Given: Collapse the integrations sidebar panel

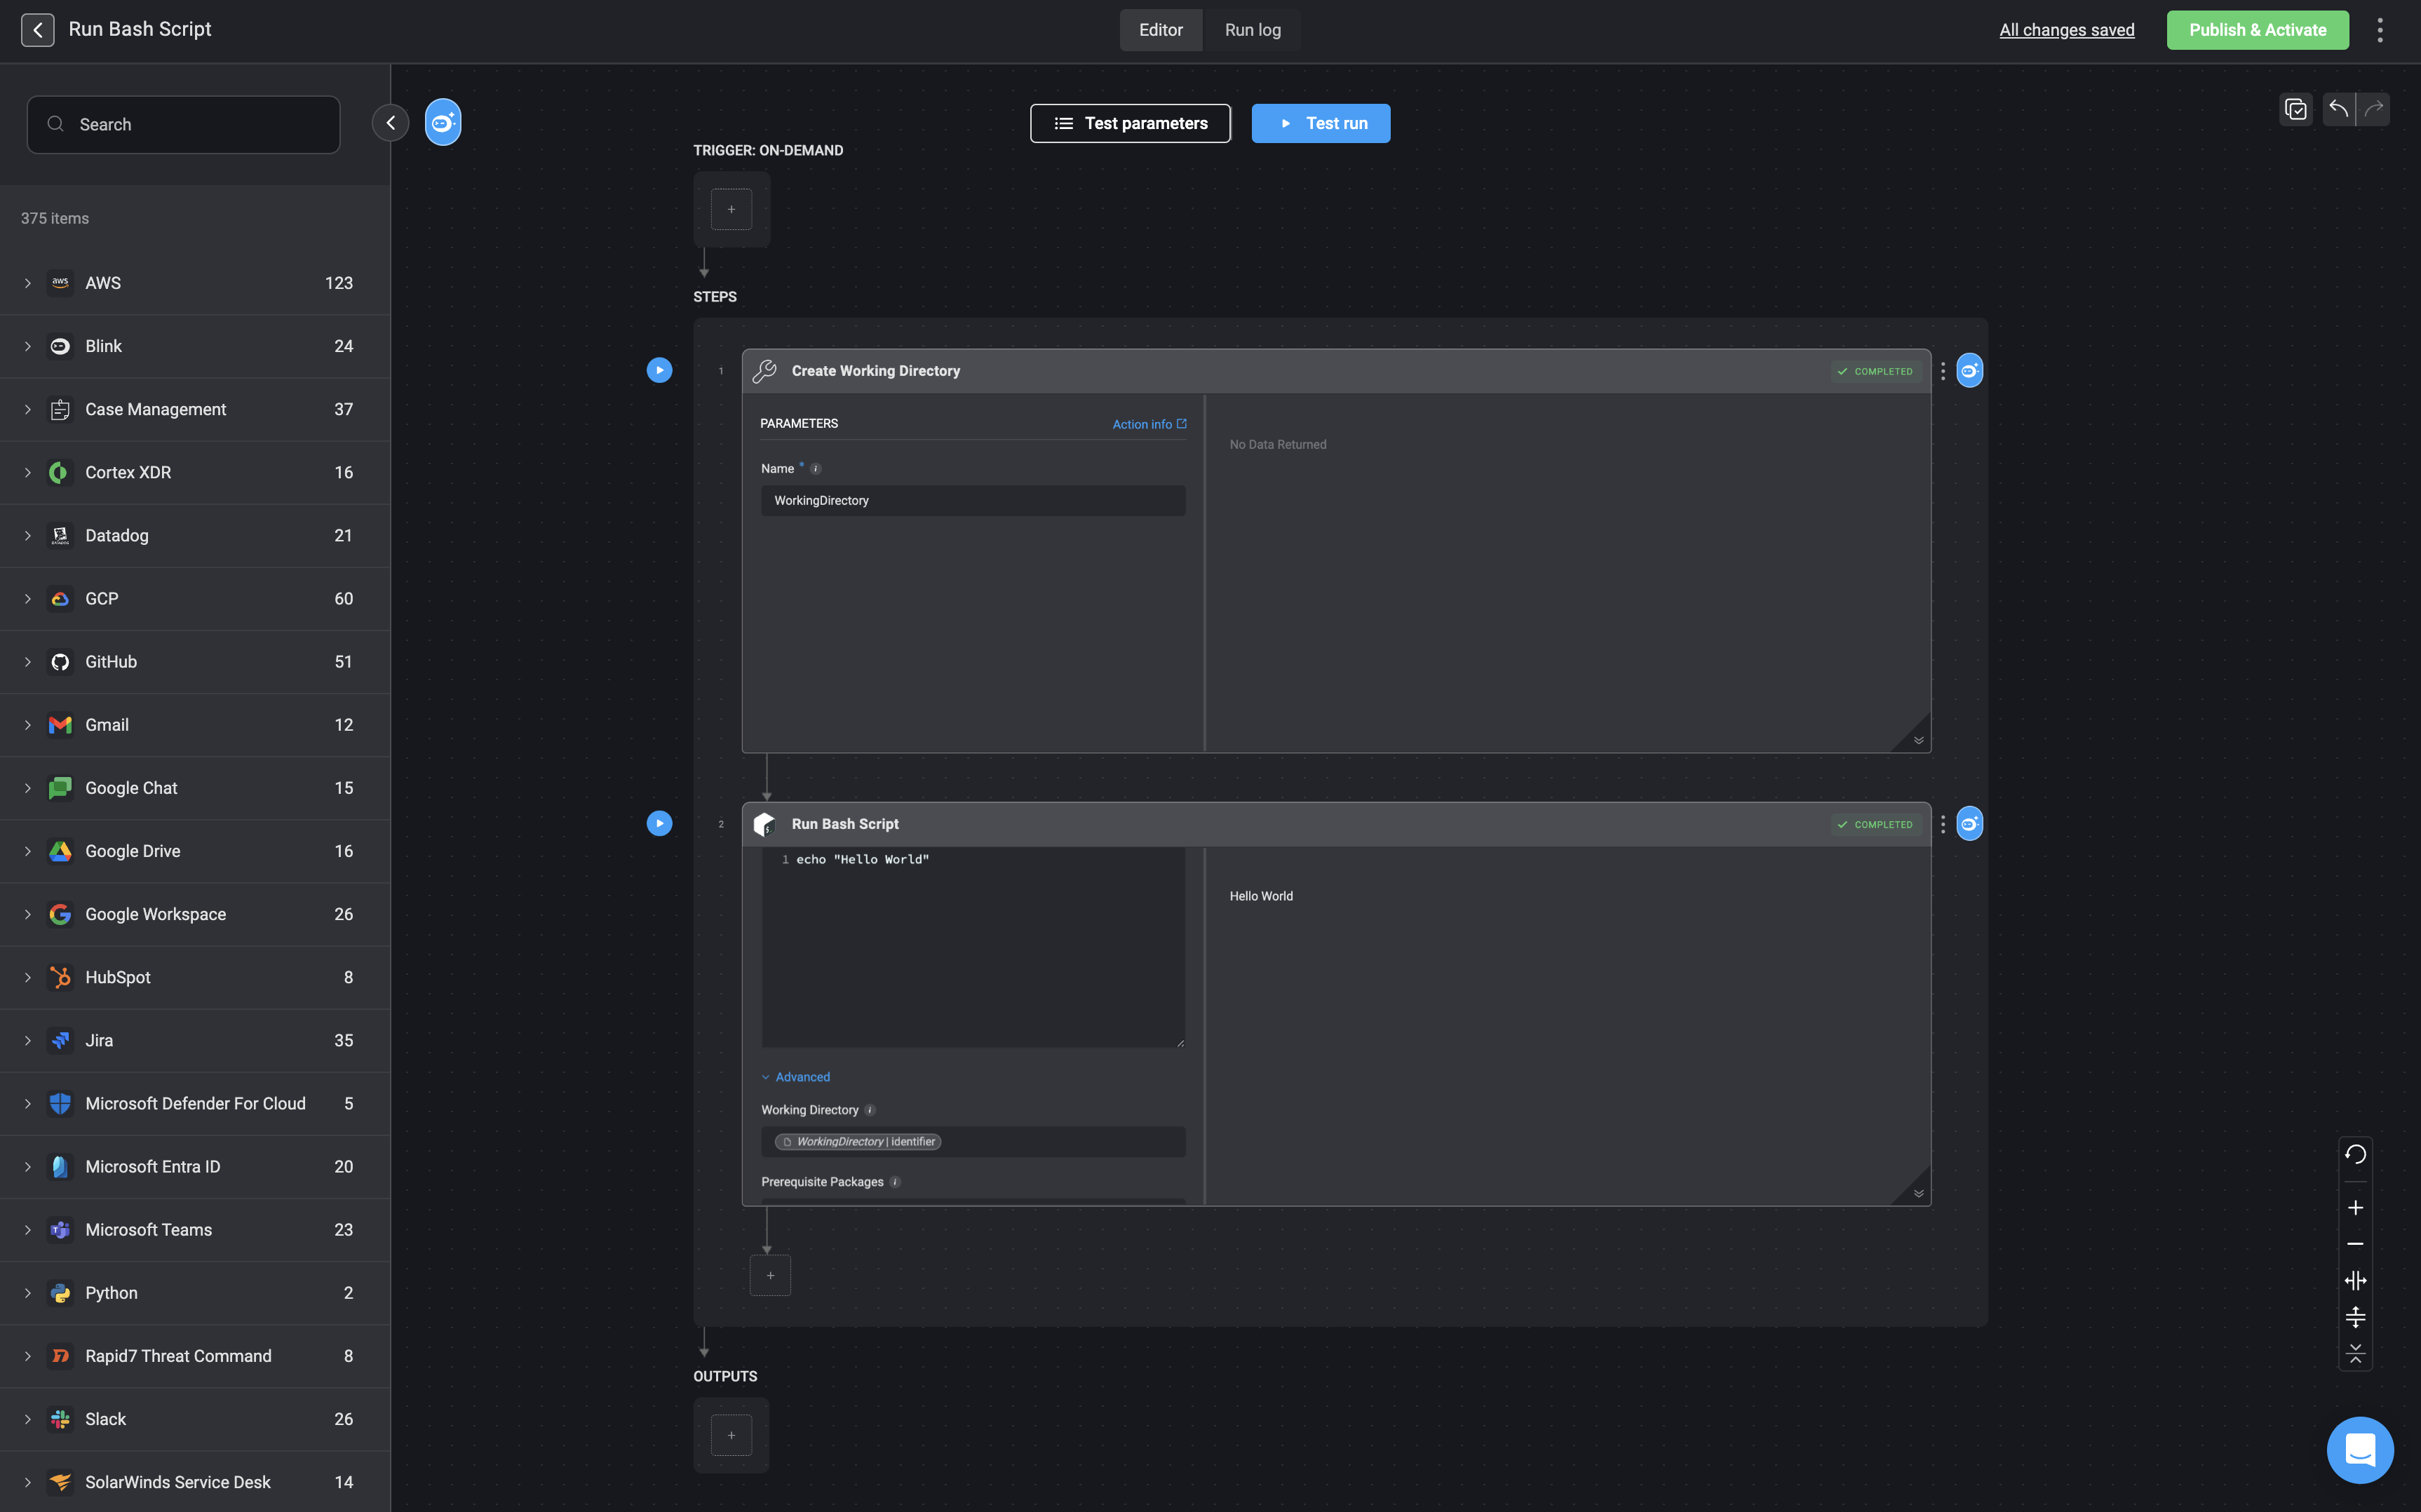Looking at the screenshot, I should (390, 123).
